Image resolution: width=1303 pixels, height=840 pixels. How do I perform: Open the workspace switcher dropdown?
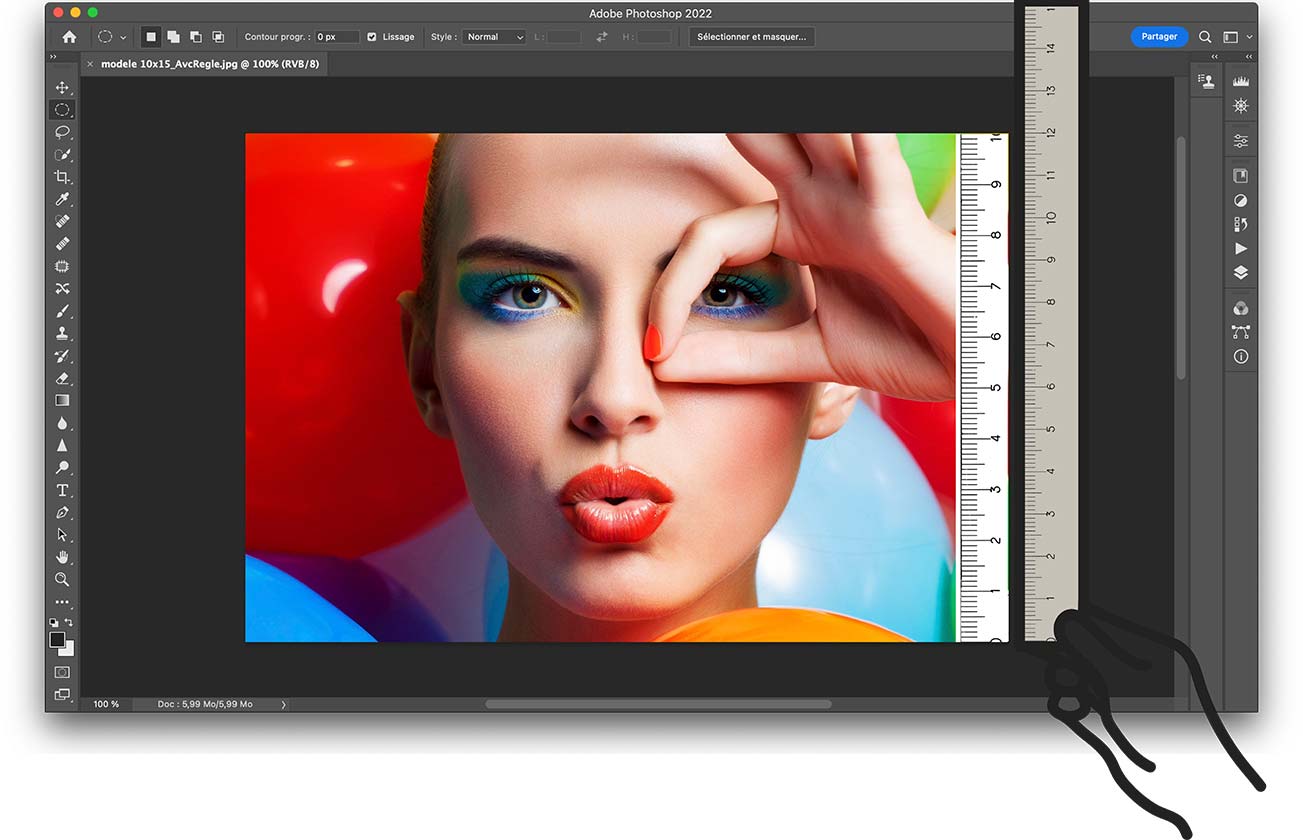click(x=1236, y=37)
